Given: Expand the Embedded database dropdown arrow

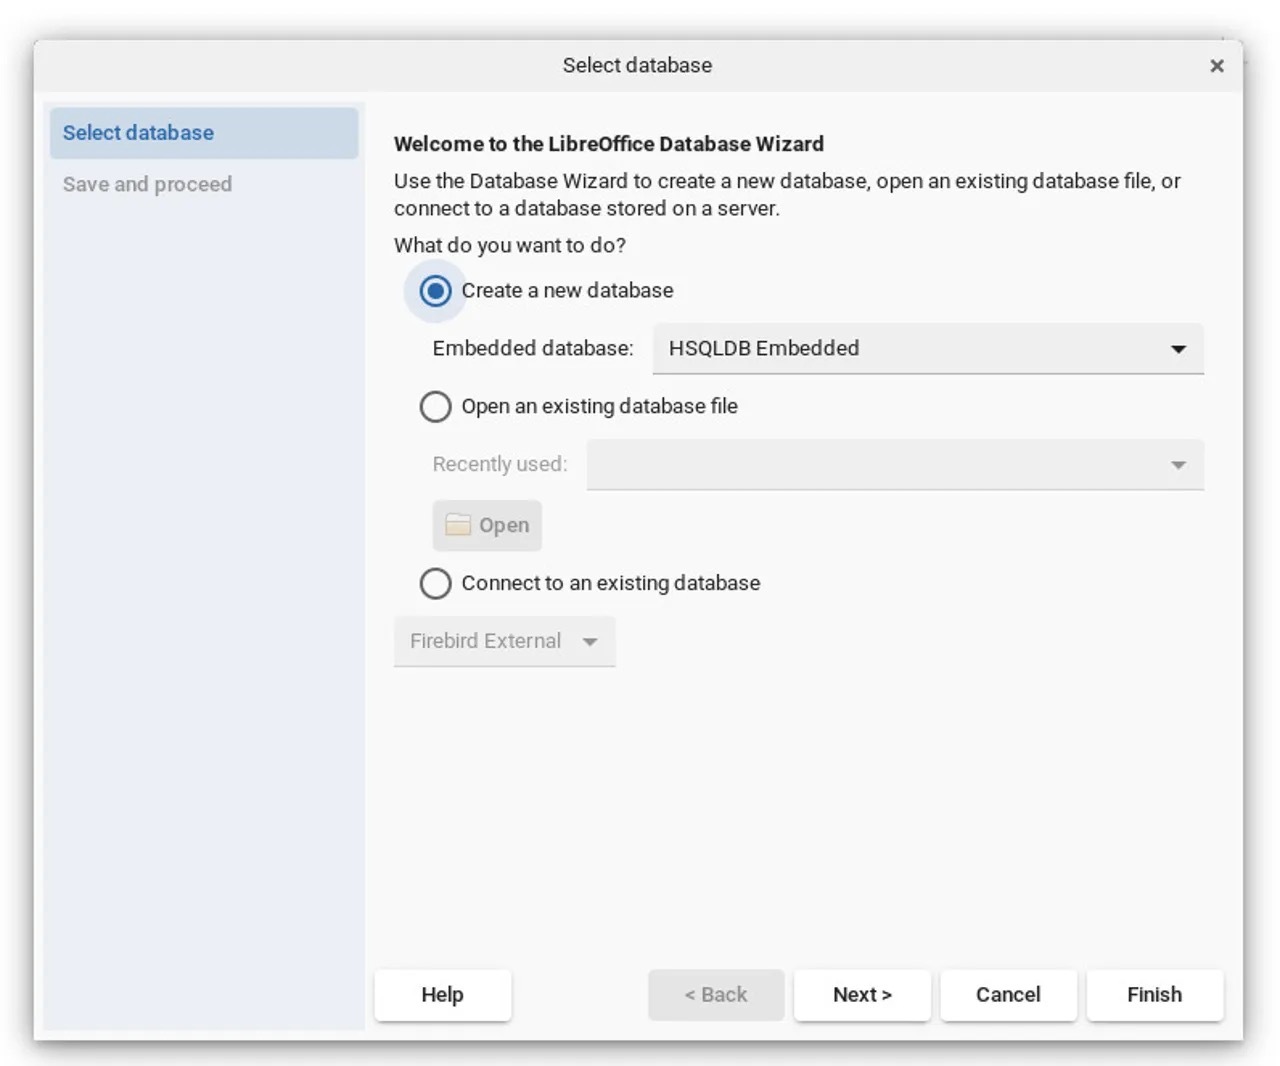Looking at the screenshot, I should (x=1178, y=349).
